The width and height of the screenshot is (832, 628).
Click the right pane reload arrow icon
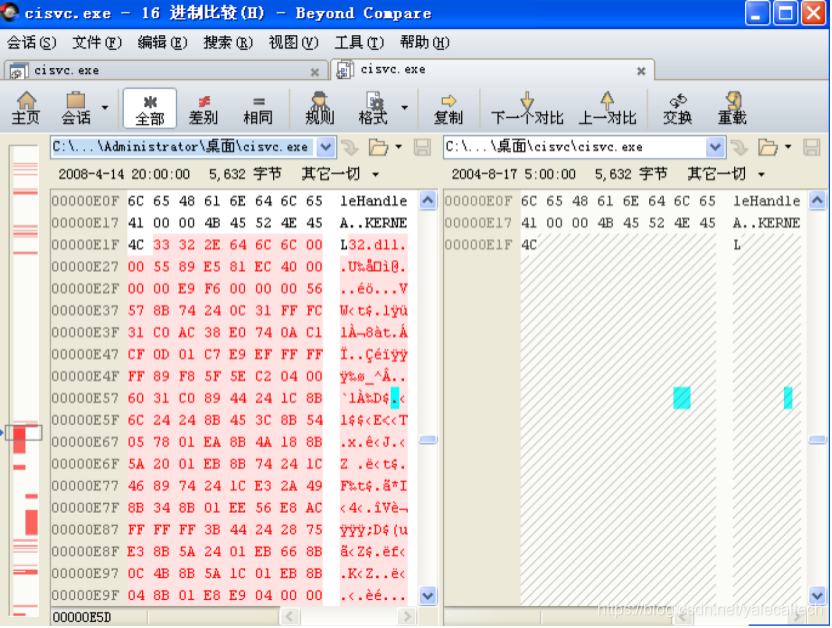pos(740,147)
